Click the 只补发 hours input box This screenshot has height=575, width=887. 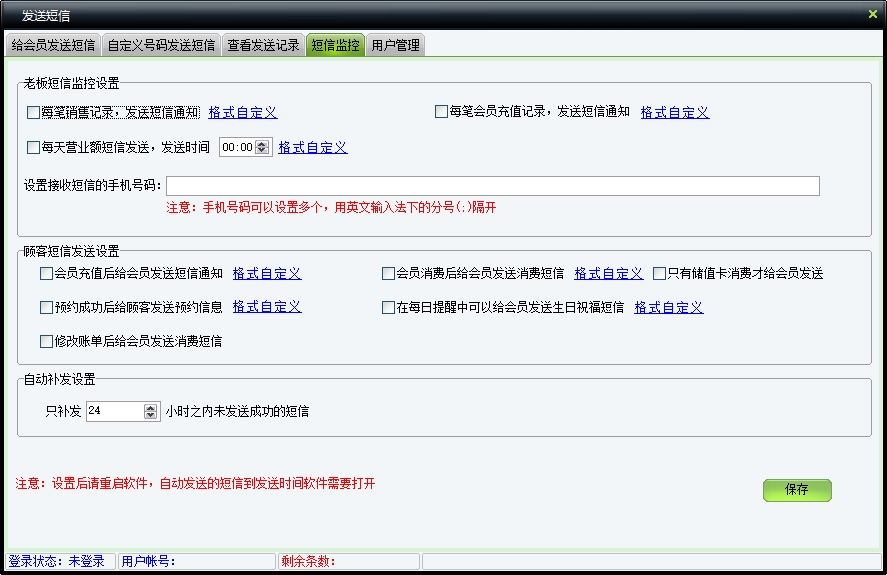[114, 411]
